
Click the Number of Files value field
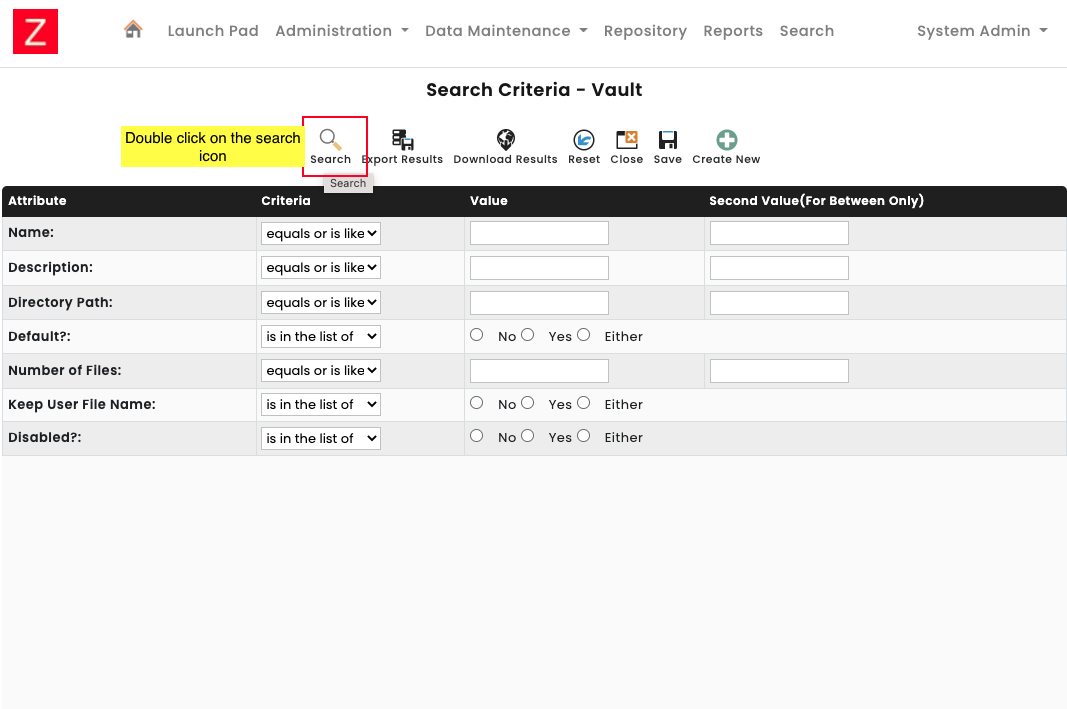pos(539,371)
